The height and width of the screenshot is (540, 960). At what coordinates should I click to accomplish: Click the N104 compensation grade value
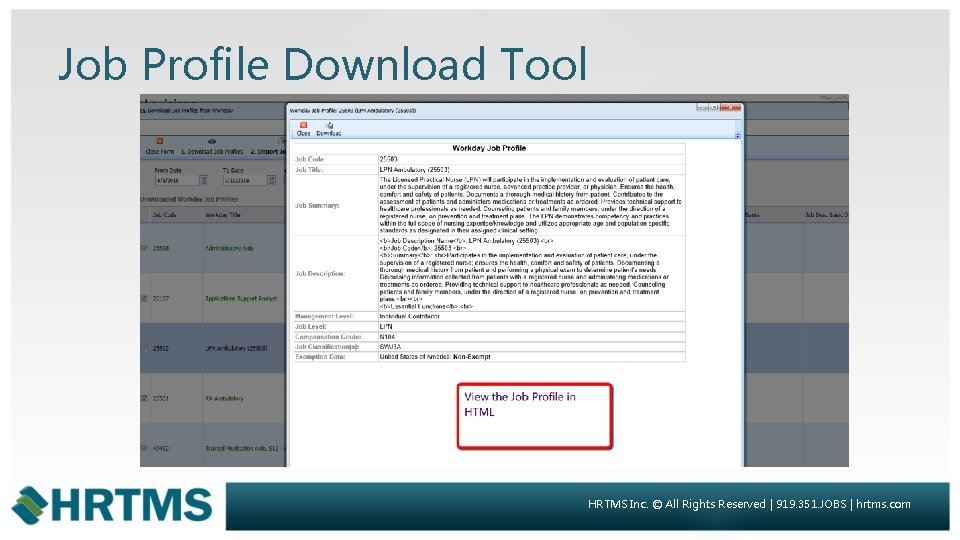coord(387,337)
